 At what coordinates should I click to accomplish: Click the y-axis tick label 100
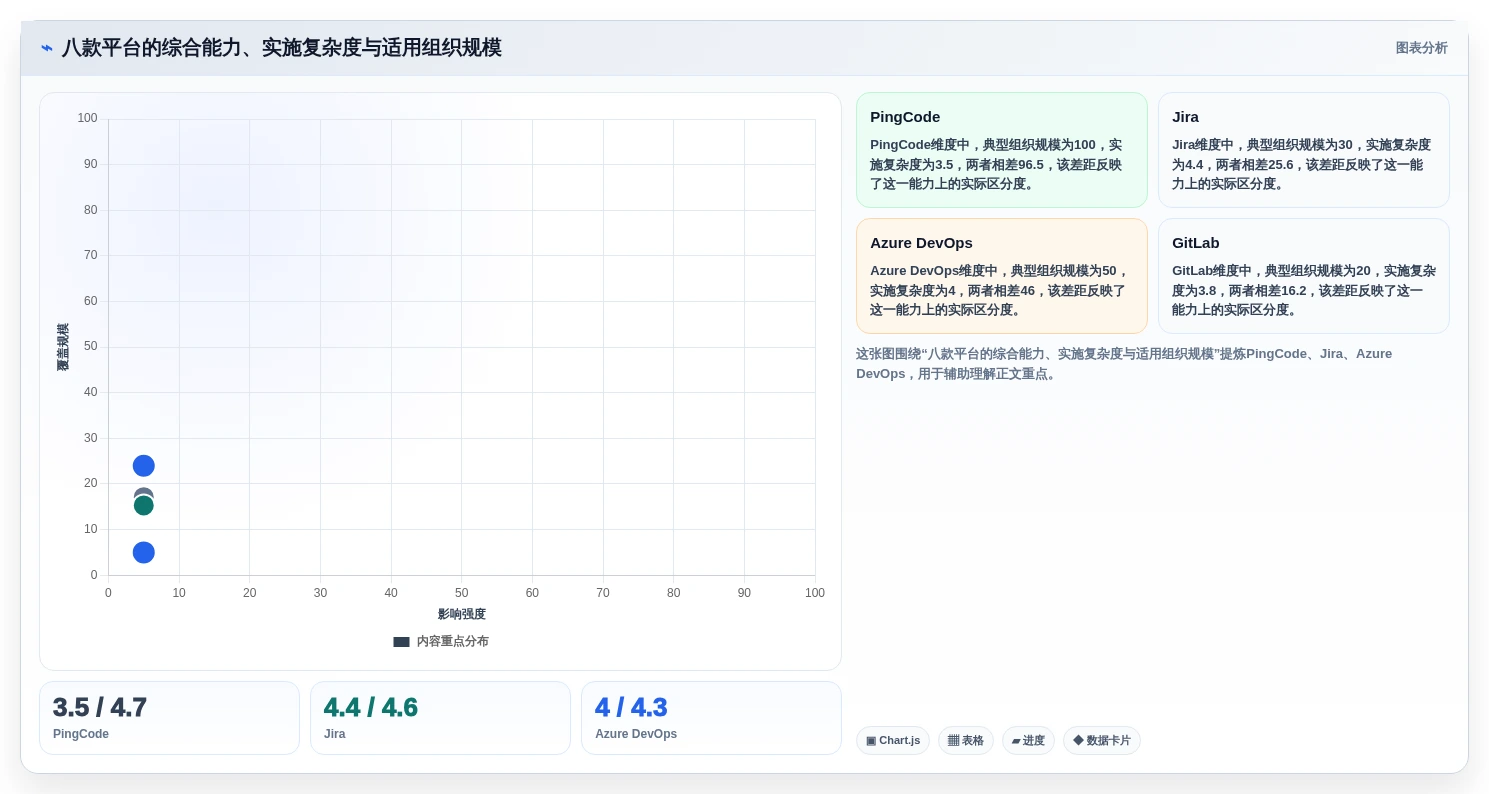[88, 118]
